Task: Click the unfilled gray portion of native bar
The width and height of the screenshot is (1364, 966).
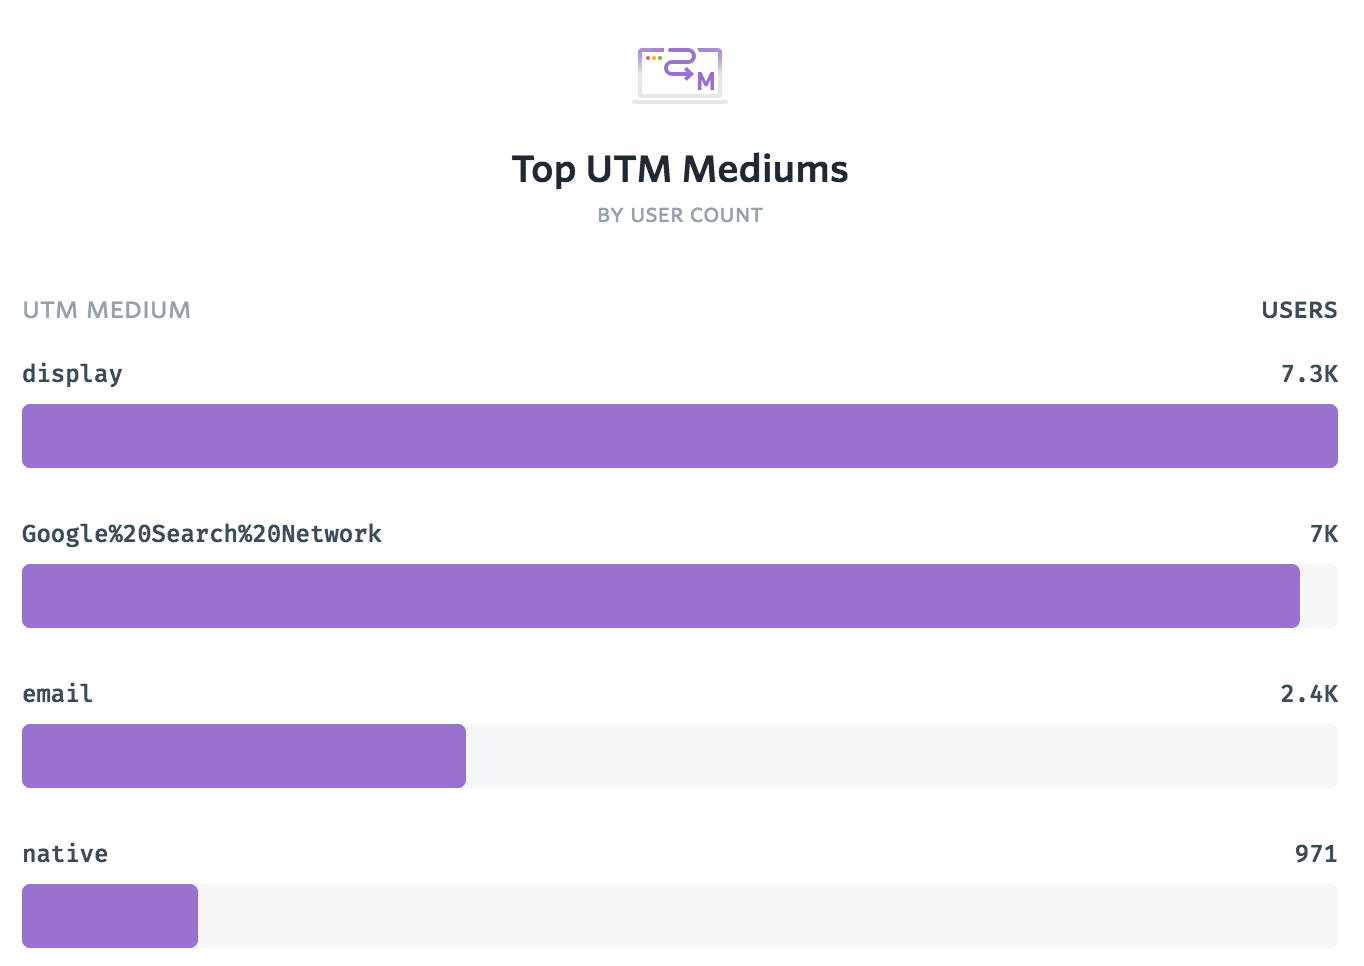Action: 768,916
